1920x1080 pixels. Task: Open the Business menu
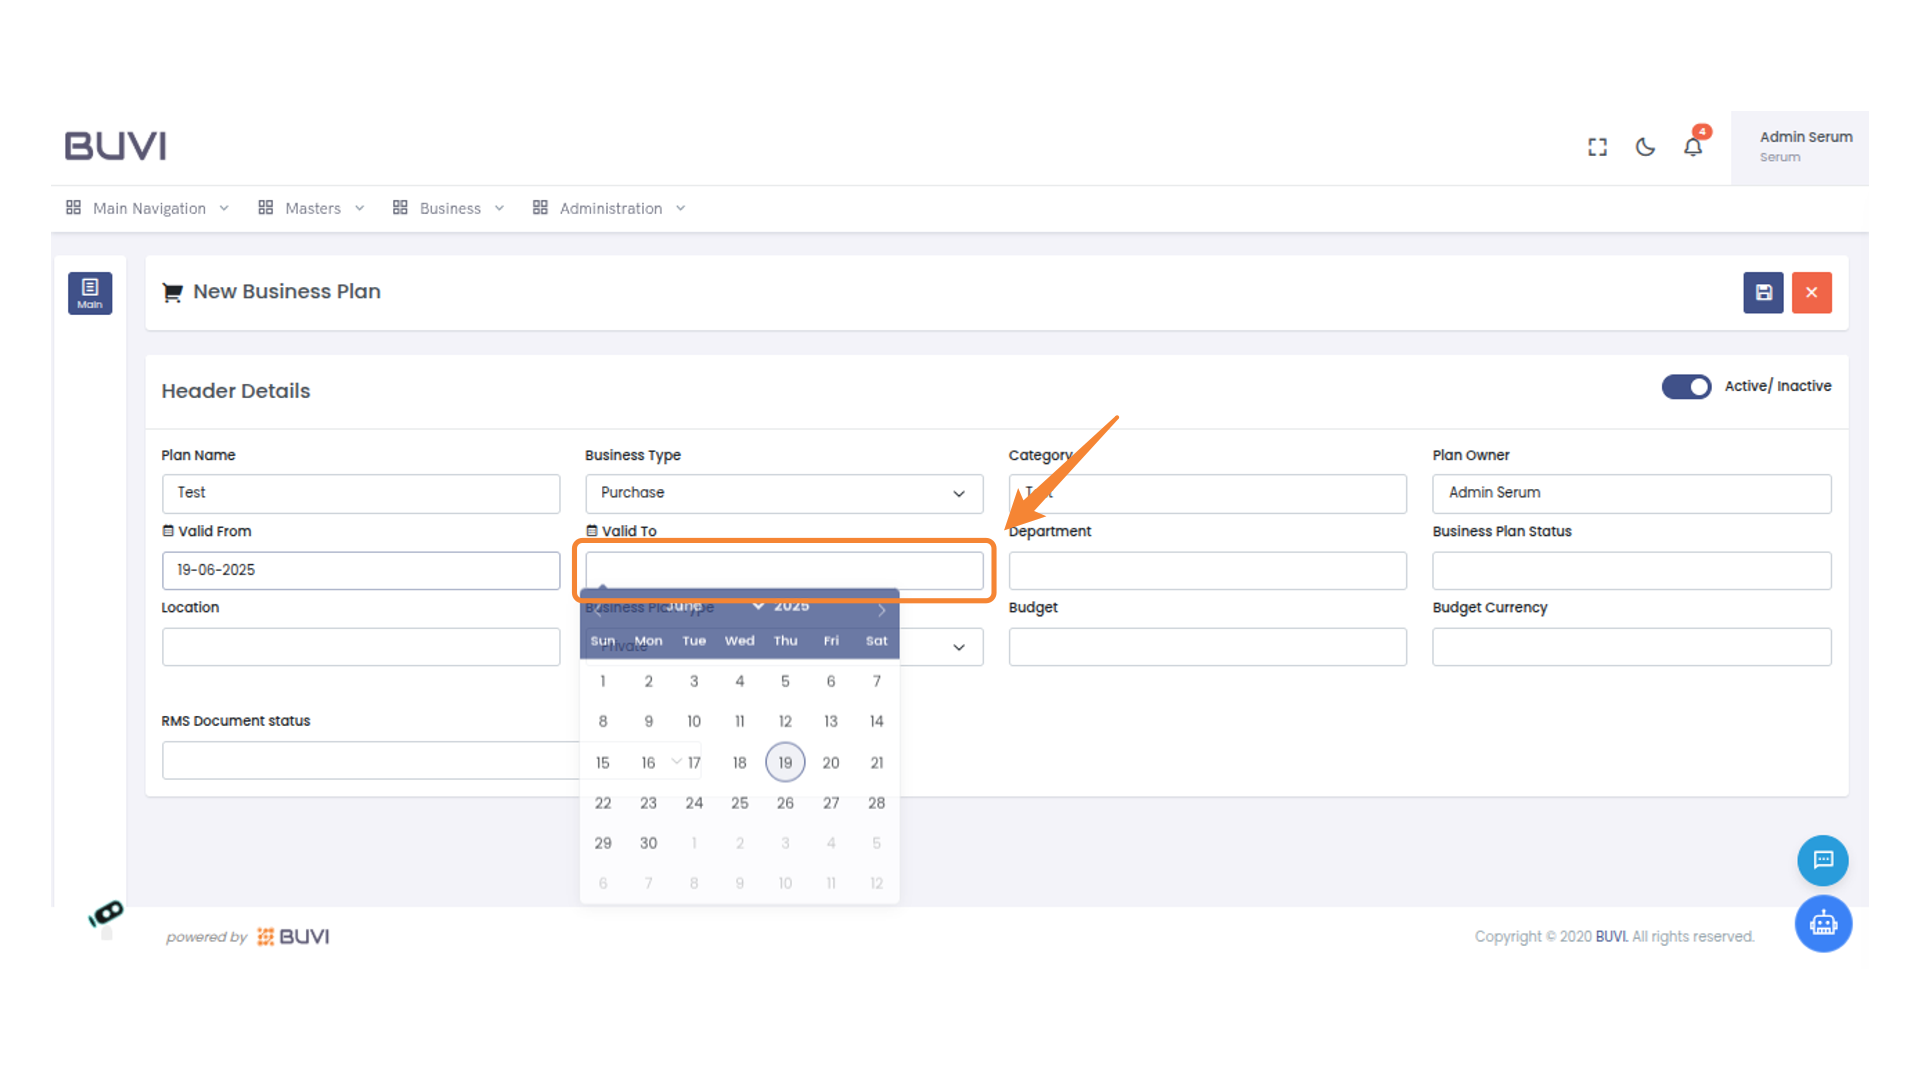[448, 208]
